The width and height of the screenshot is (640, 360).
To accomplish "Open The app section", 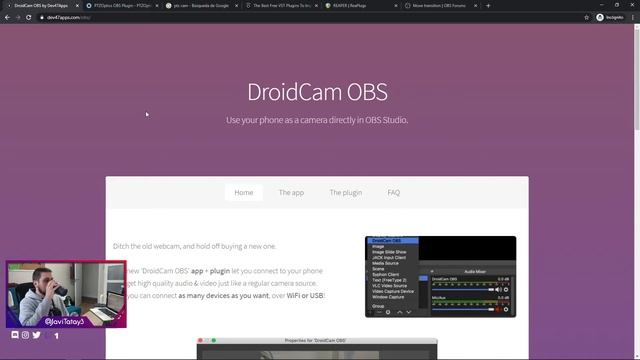I will pyautogui.click(x=291, y=193).
